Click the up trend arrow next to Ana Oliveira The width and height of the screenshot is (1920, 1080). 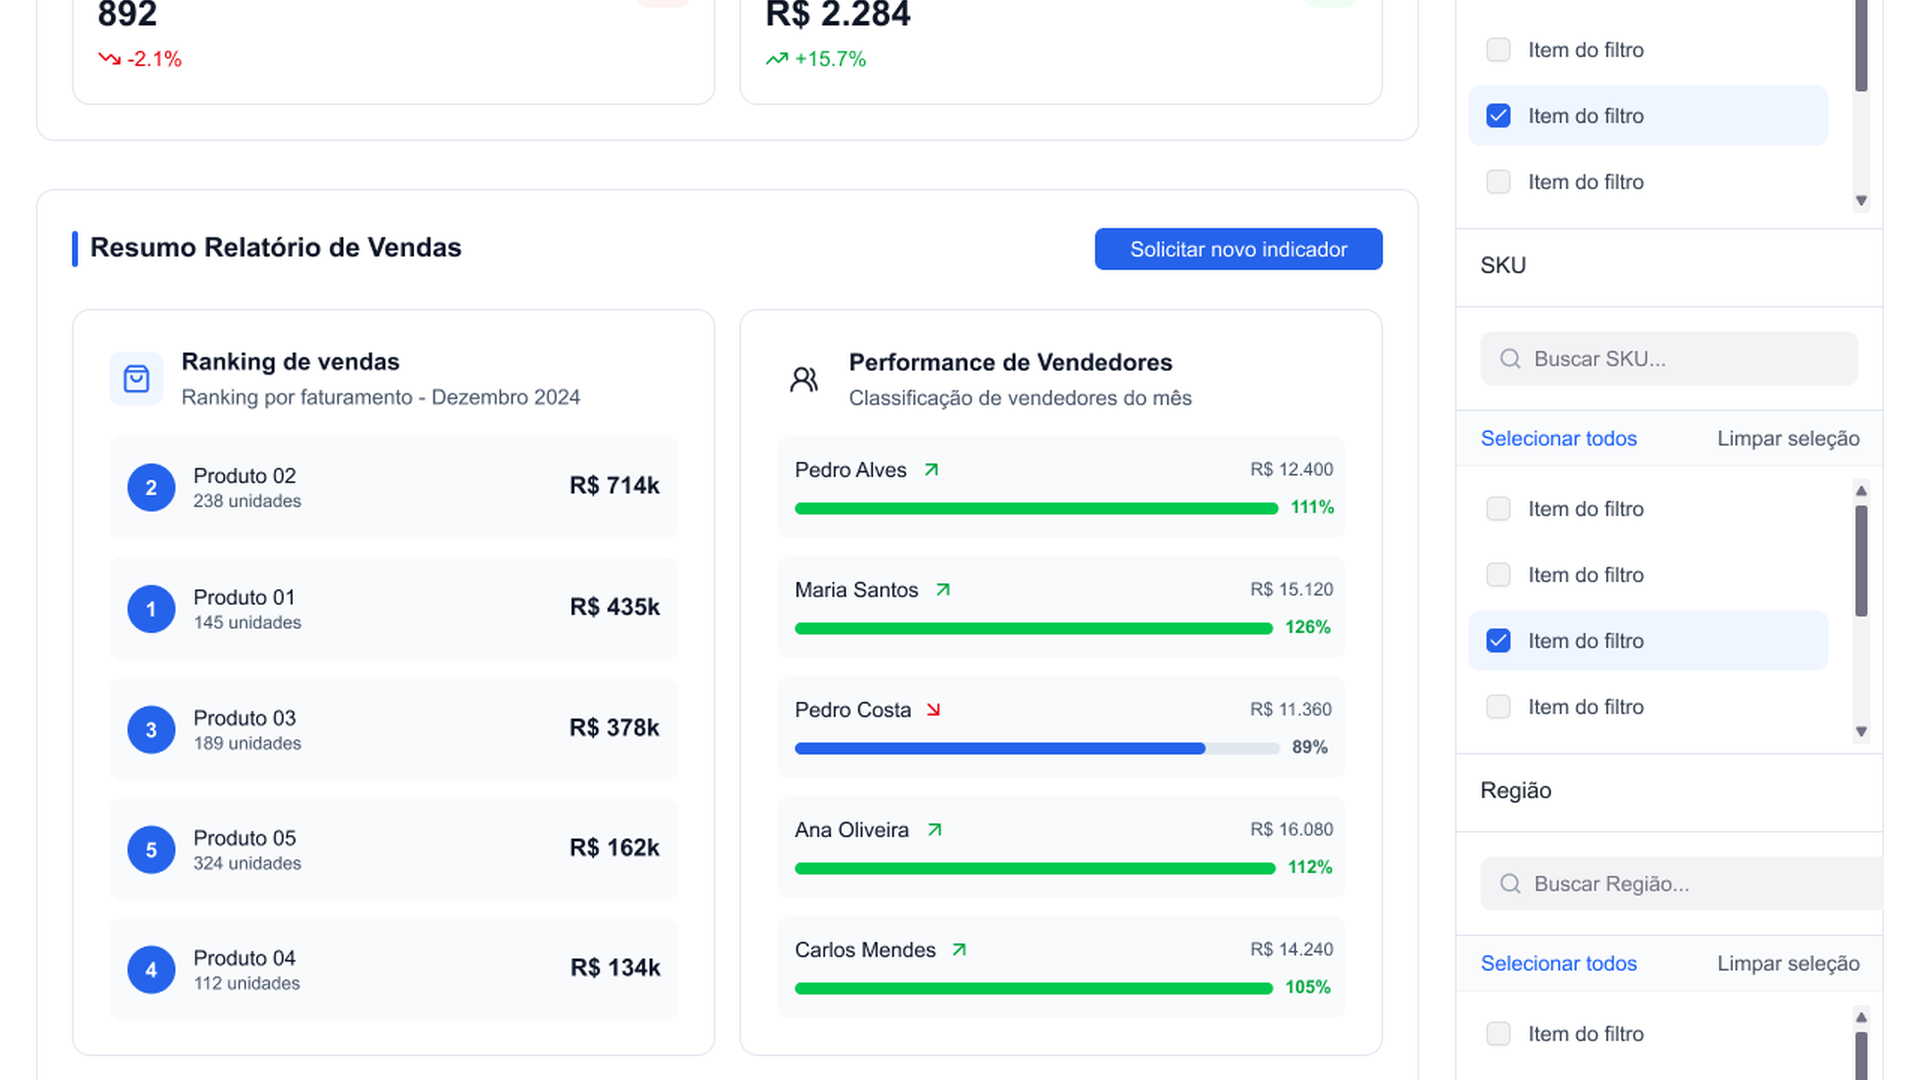point(935,830)
